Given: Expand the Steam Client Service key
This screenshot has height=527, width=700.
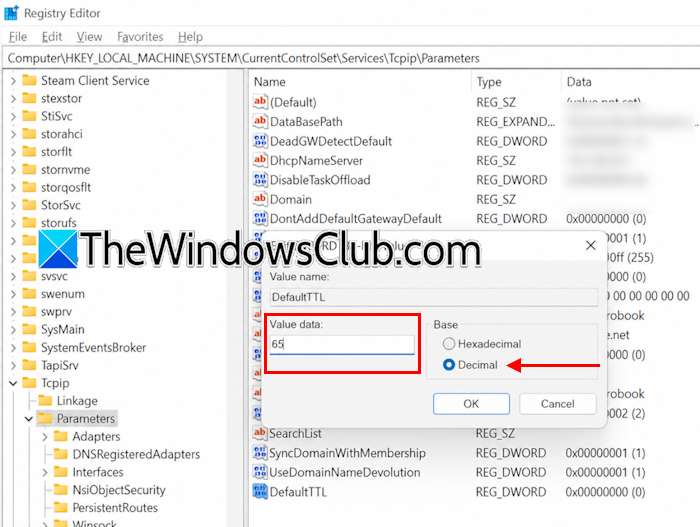Looking at the screenshot, I should pyautogui.click(x=13, y=81).
